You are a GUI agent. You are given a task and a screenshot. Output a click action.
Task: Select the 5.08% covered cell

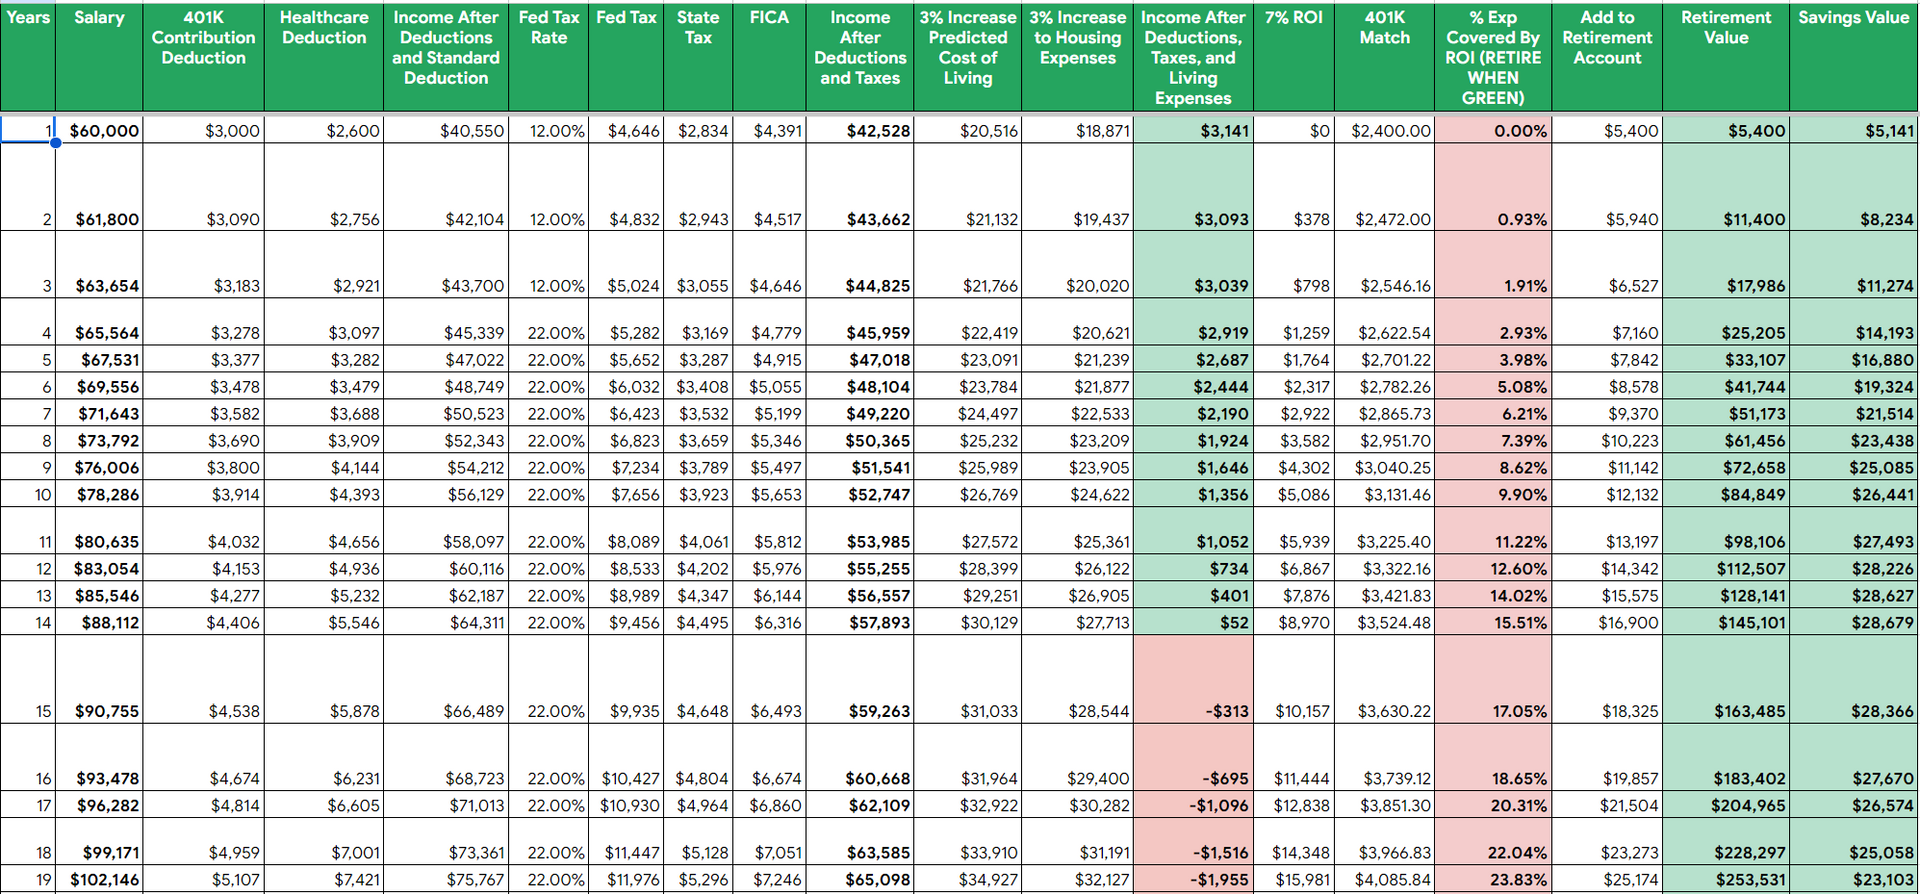1493,386
